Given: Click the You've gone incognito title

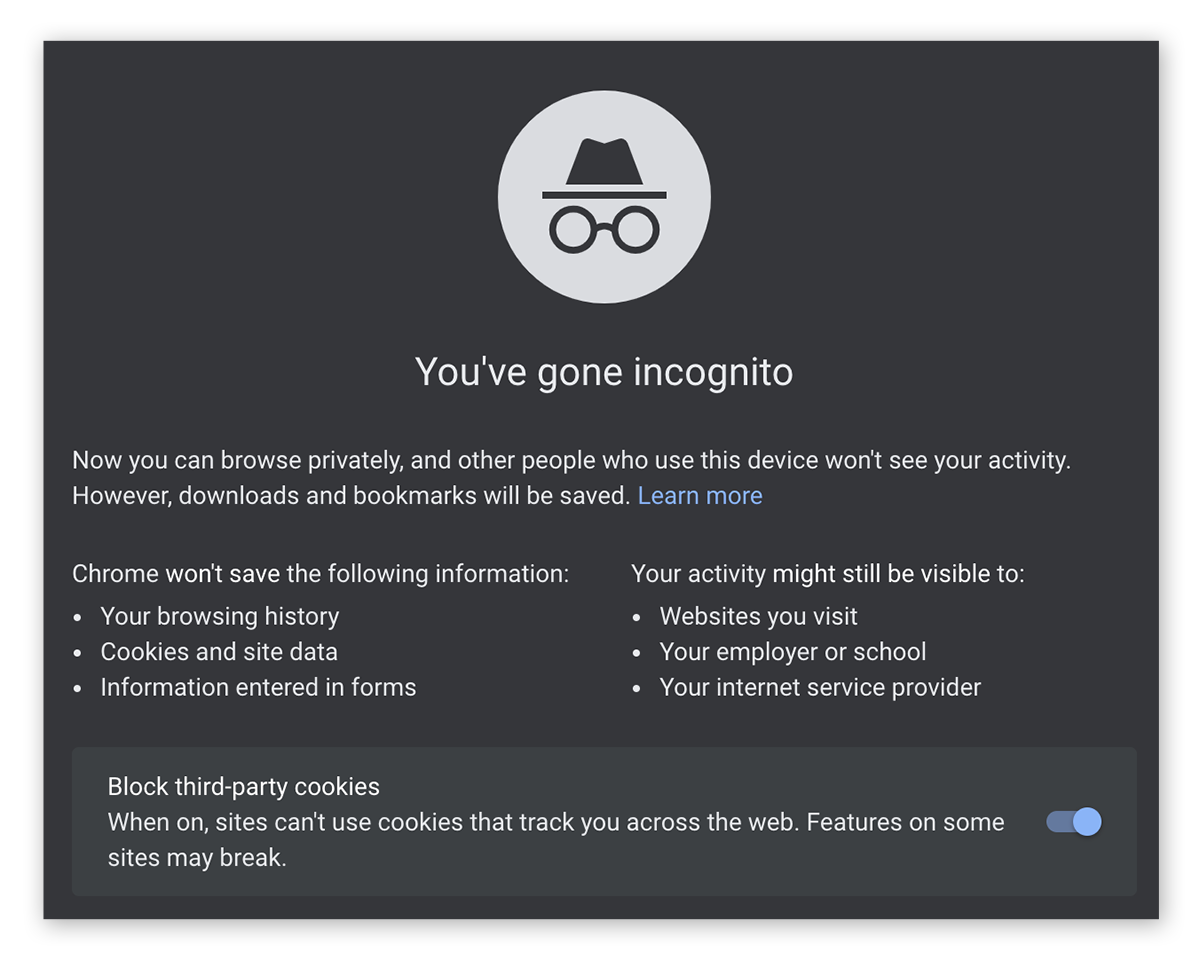Looking at the screenshot, I should click(x=604, y=371).
